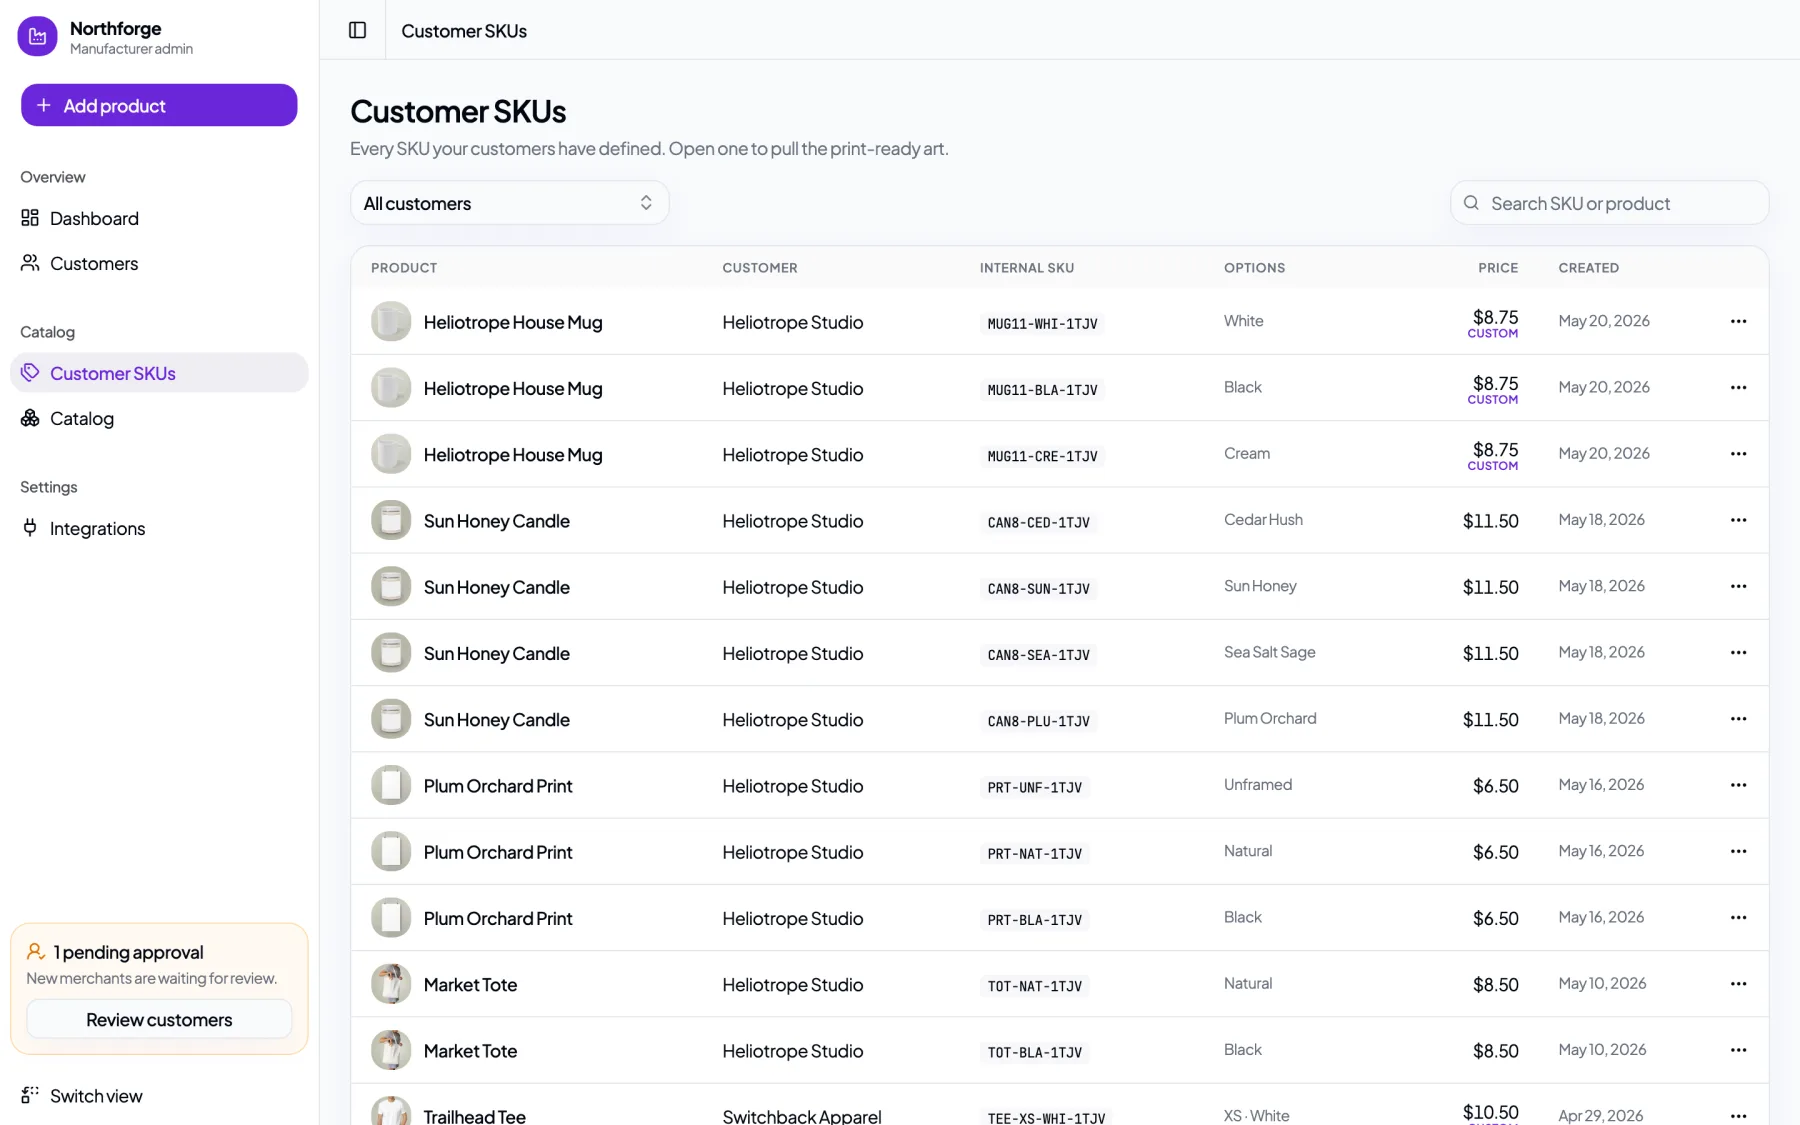1800x1125 pixels.
Task: Open row actions for TOT-BLA-1TJV
Action: (1738, 1050)
